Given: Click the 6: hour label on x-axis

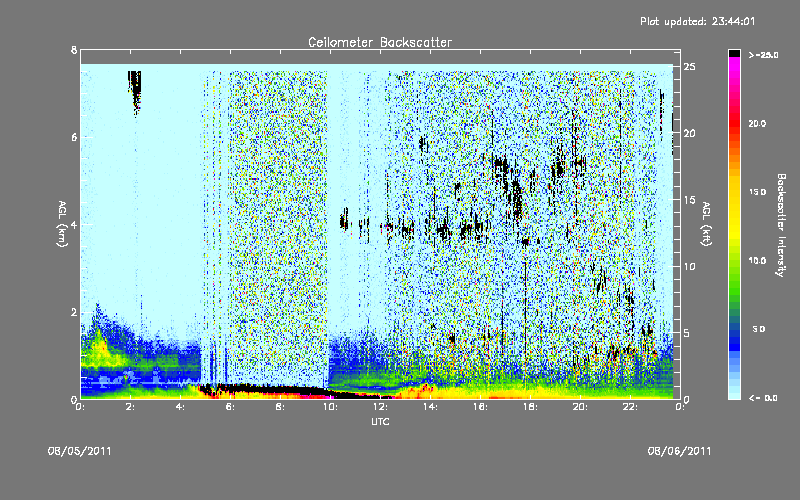Looking at the screenshot, I should 231,407.
